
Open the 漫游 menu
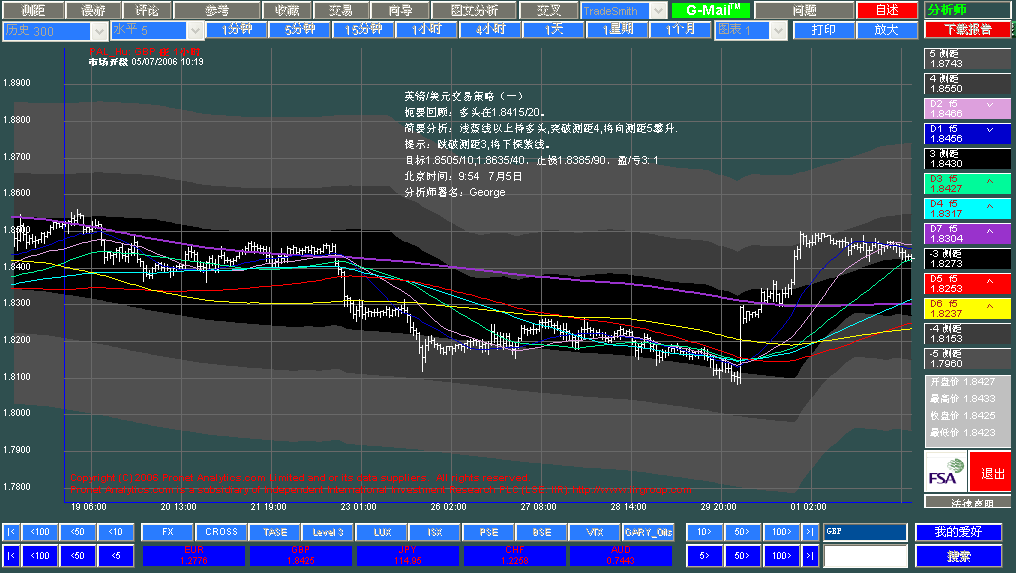pos(93,10)
